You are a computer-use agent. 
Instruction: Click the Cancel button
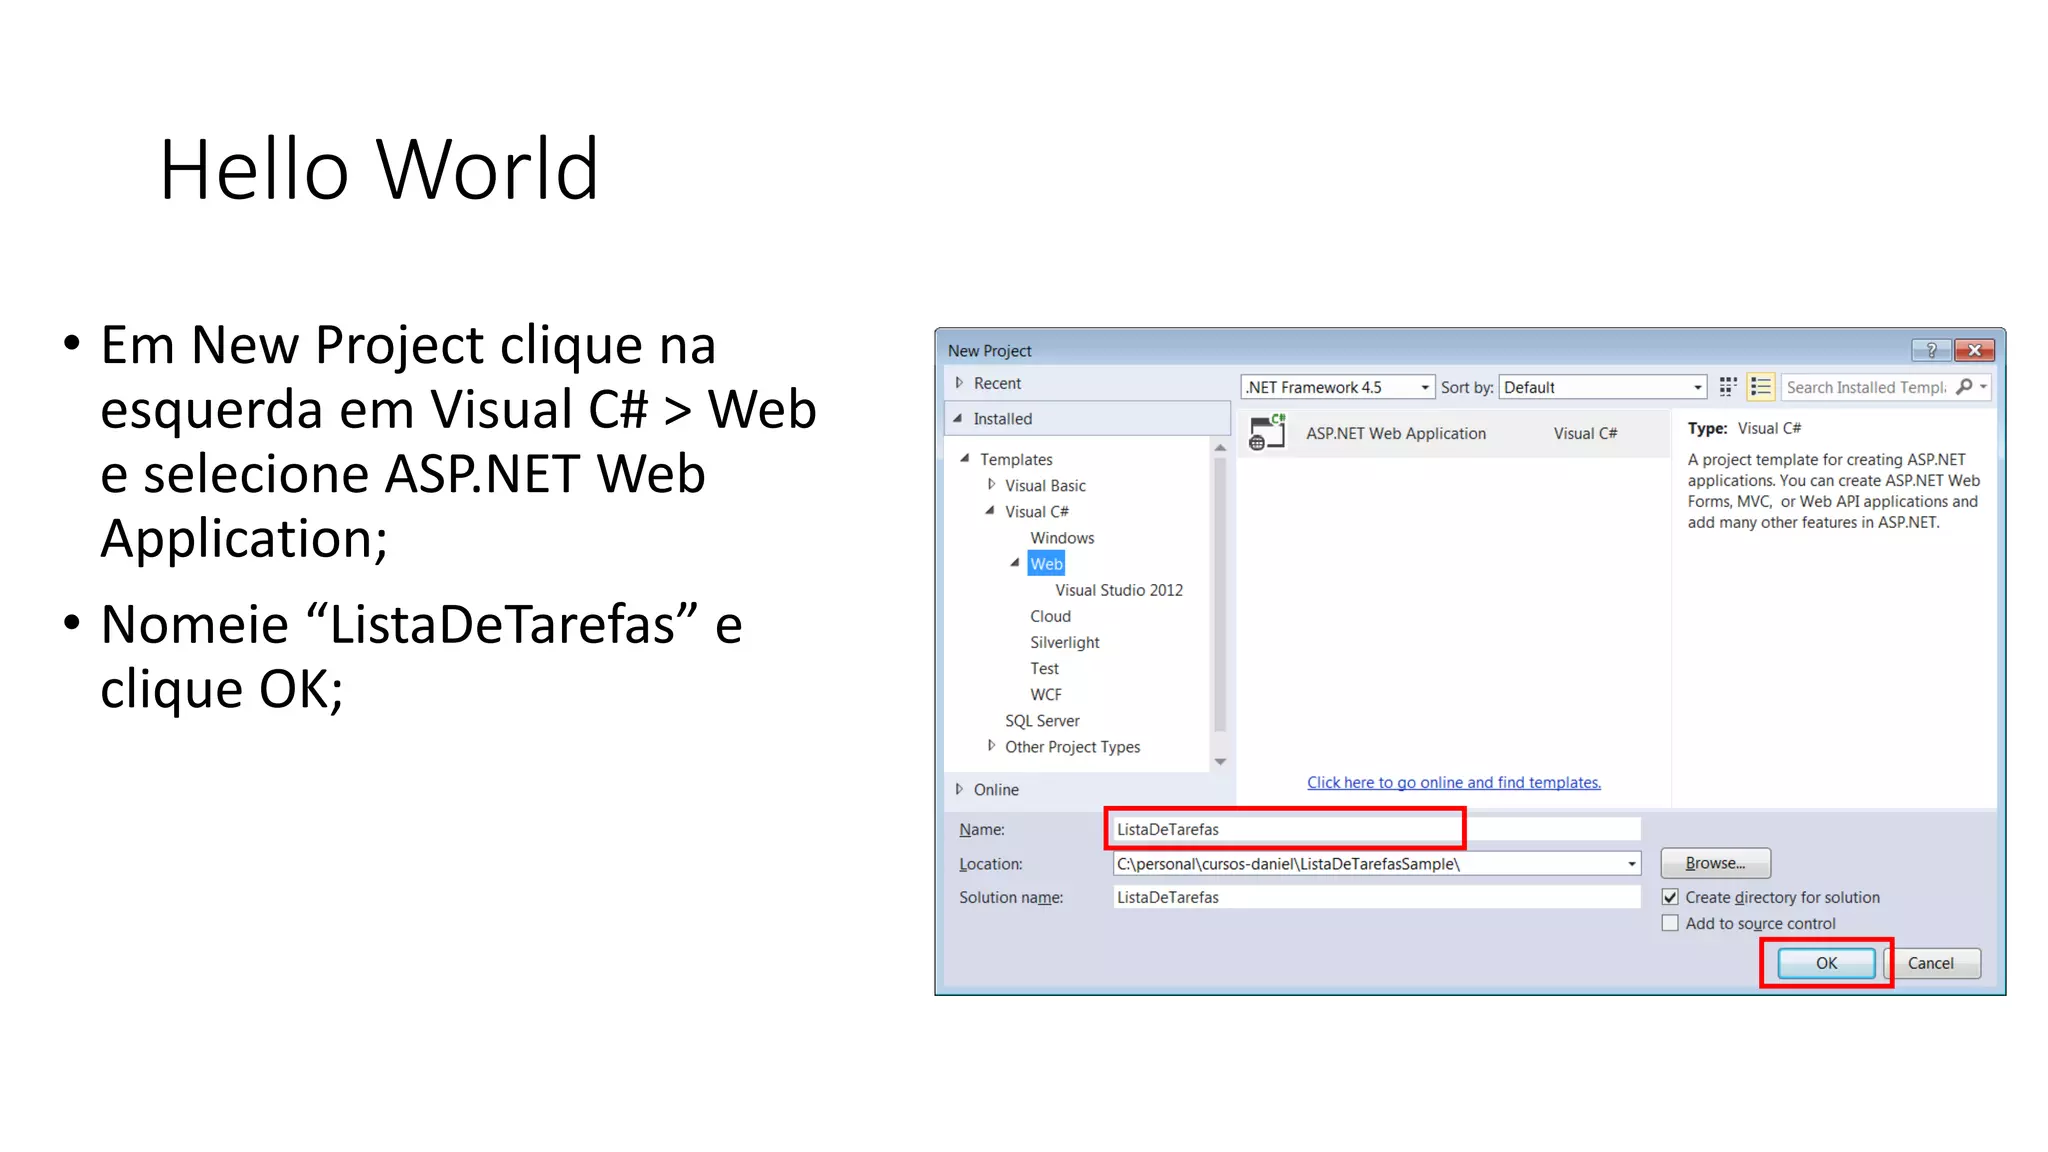pos(1931,963)
